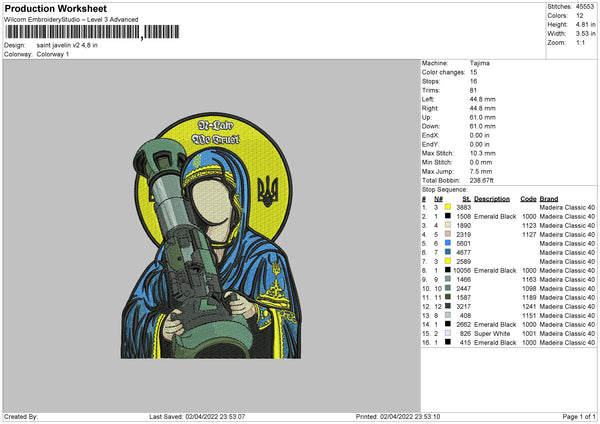Click the Up value "61.0 mm"
The height and width of the screenshot is (424, 600).
tap(483, 117)
